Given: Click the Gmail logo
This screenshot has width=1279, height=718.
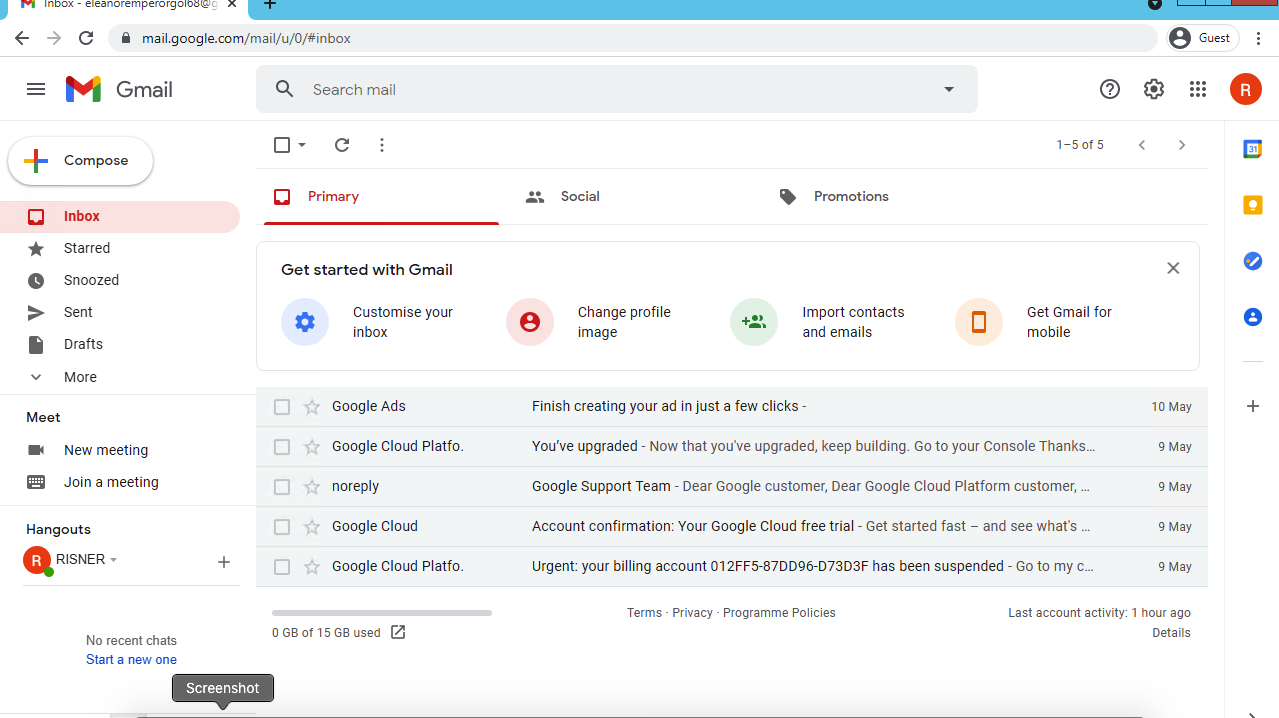Looking at the screenshot, I should pyautogui.click(x=119, y=89).
